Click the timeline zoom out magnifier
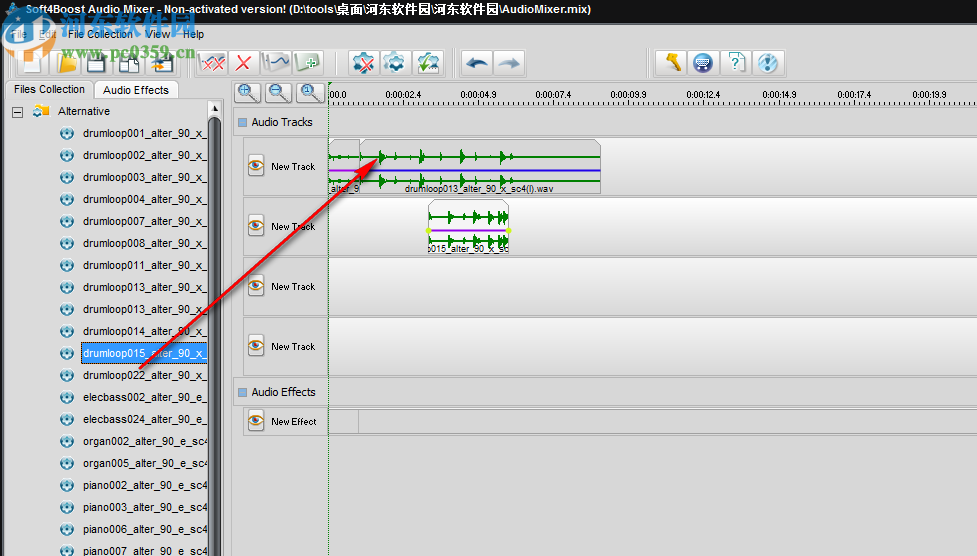The height and width of the screenshot is (556, 977). (x=279, y=93)
